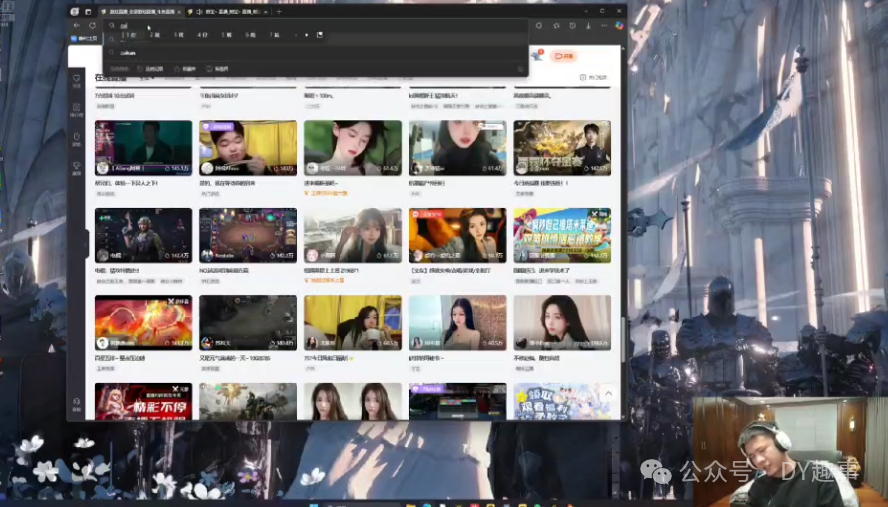Open the browser downloads icon
888x507 pixels.
point(588,25)
